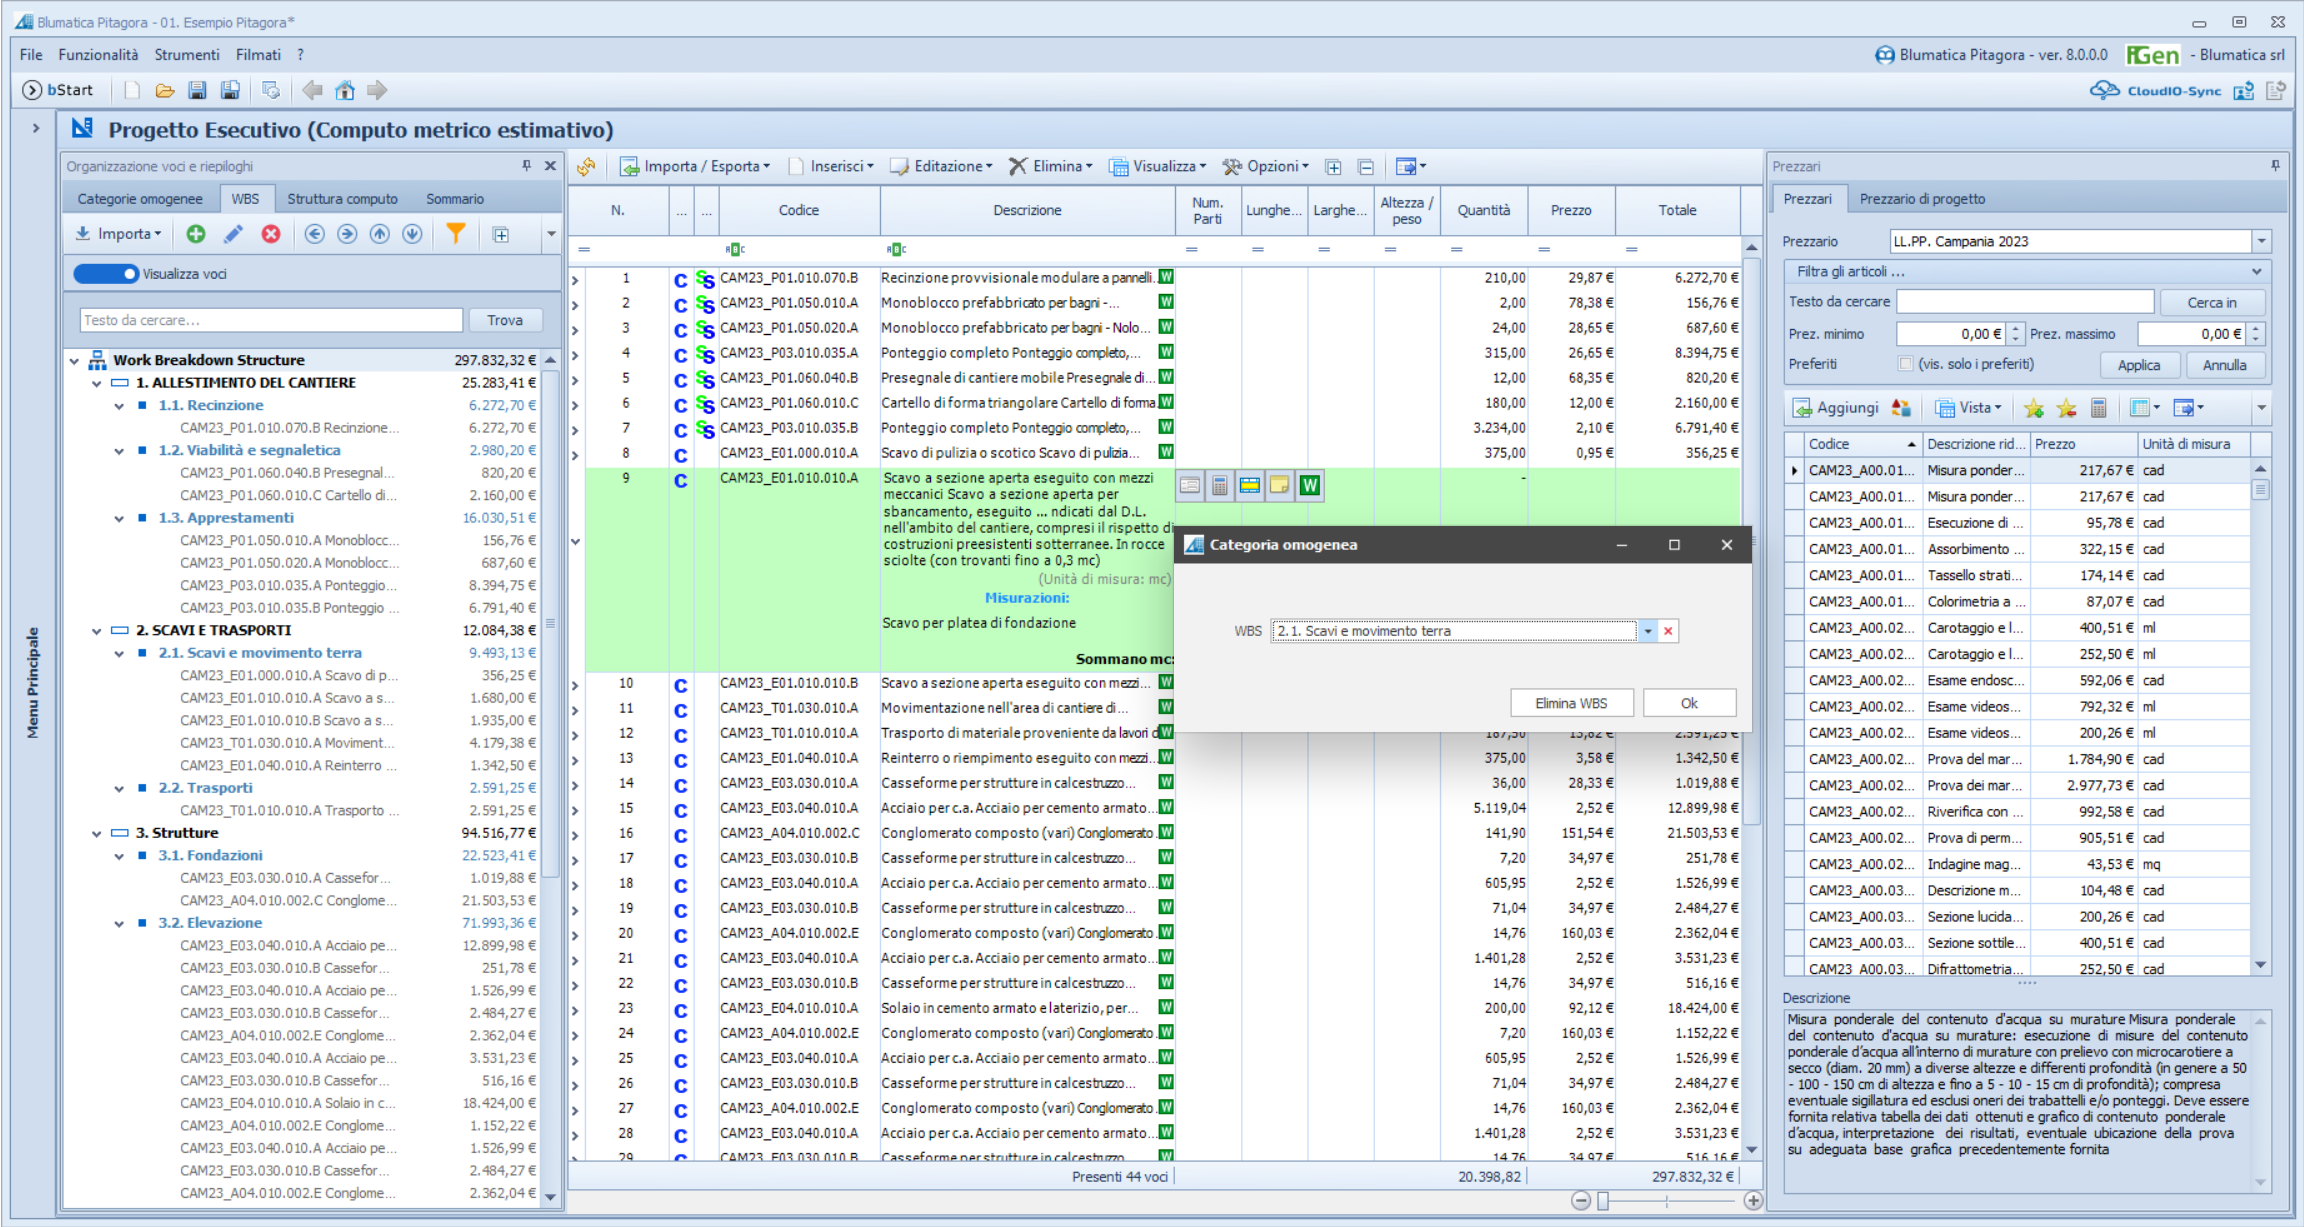Viewport: 2304px width, 1227px height.
Task: Check the vis. solo i preferiti checkbox
Action: pos(1905,364)
